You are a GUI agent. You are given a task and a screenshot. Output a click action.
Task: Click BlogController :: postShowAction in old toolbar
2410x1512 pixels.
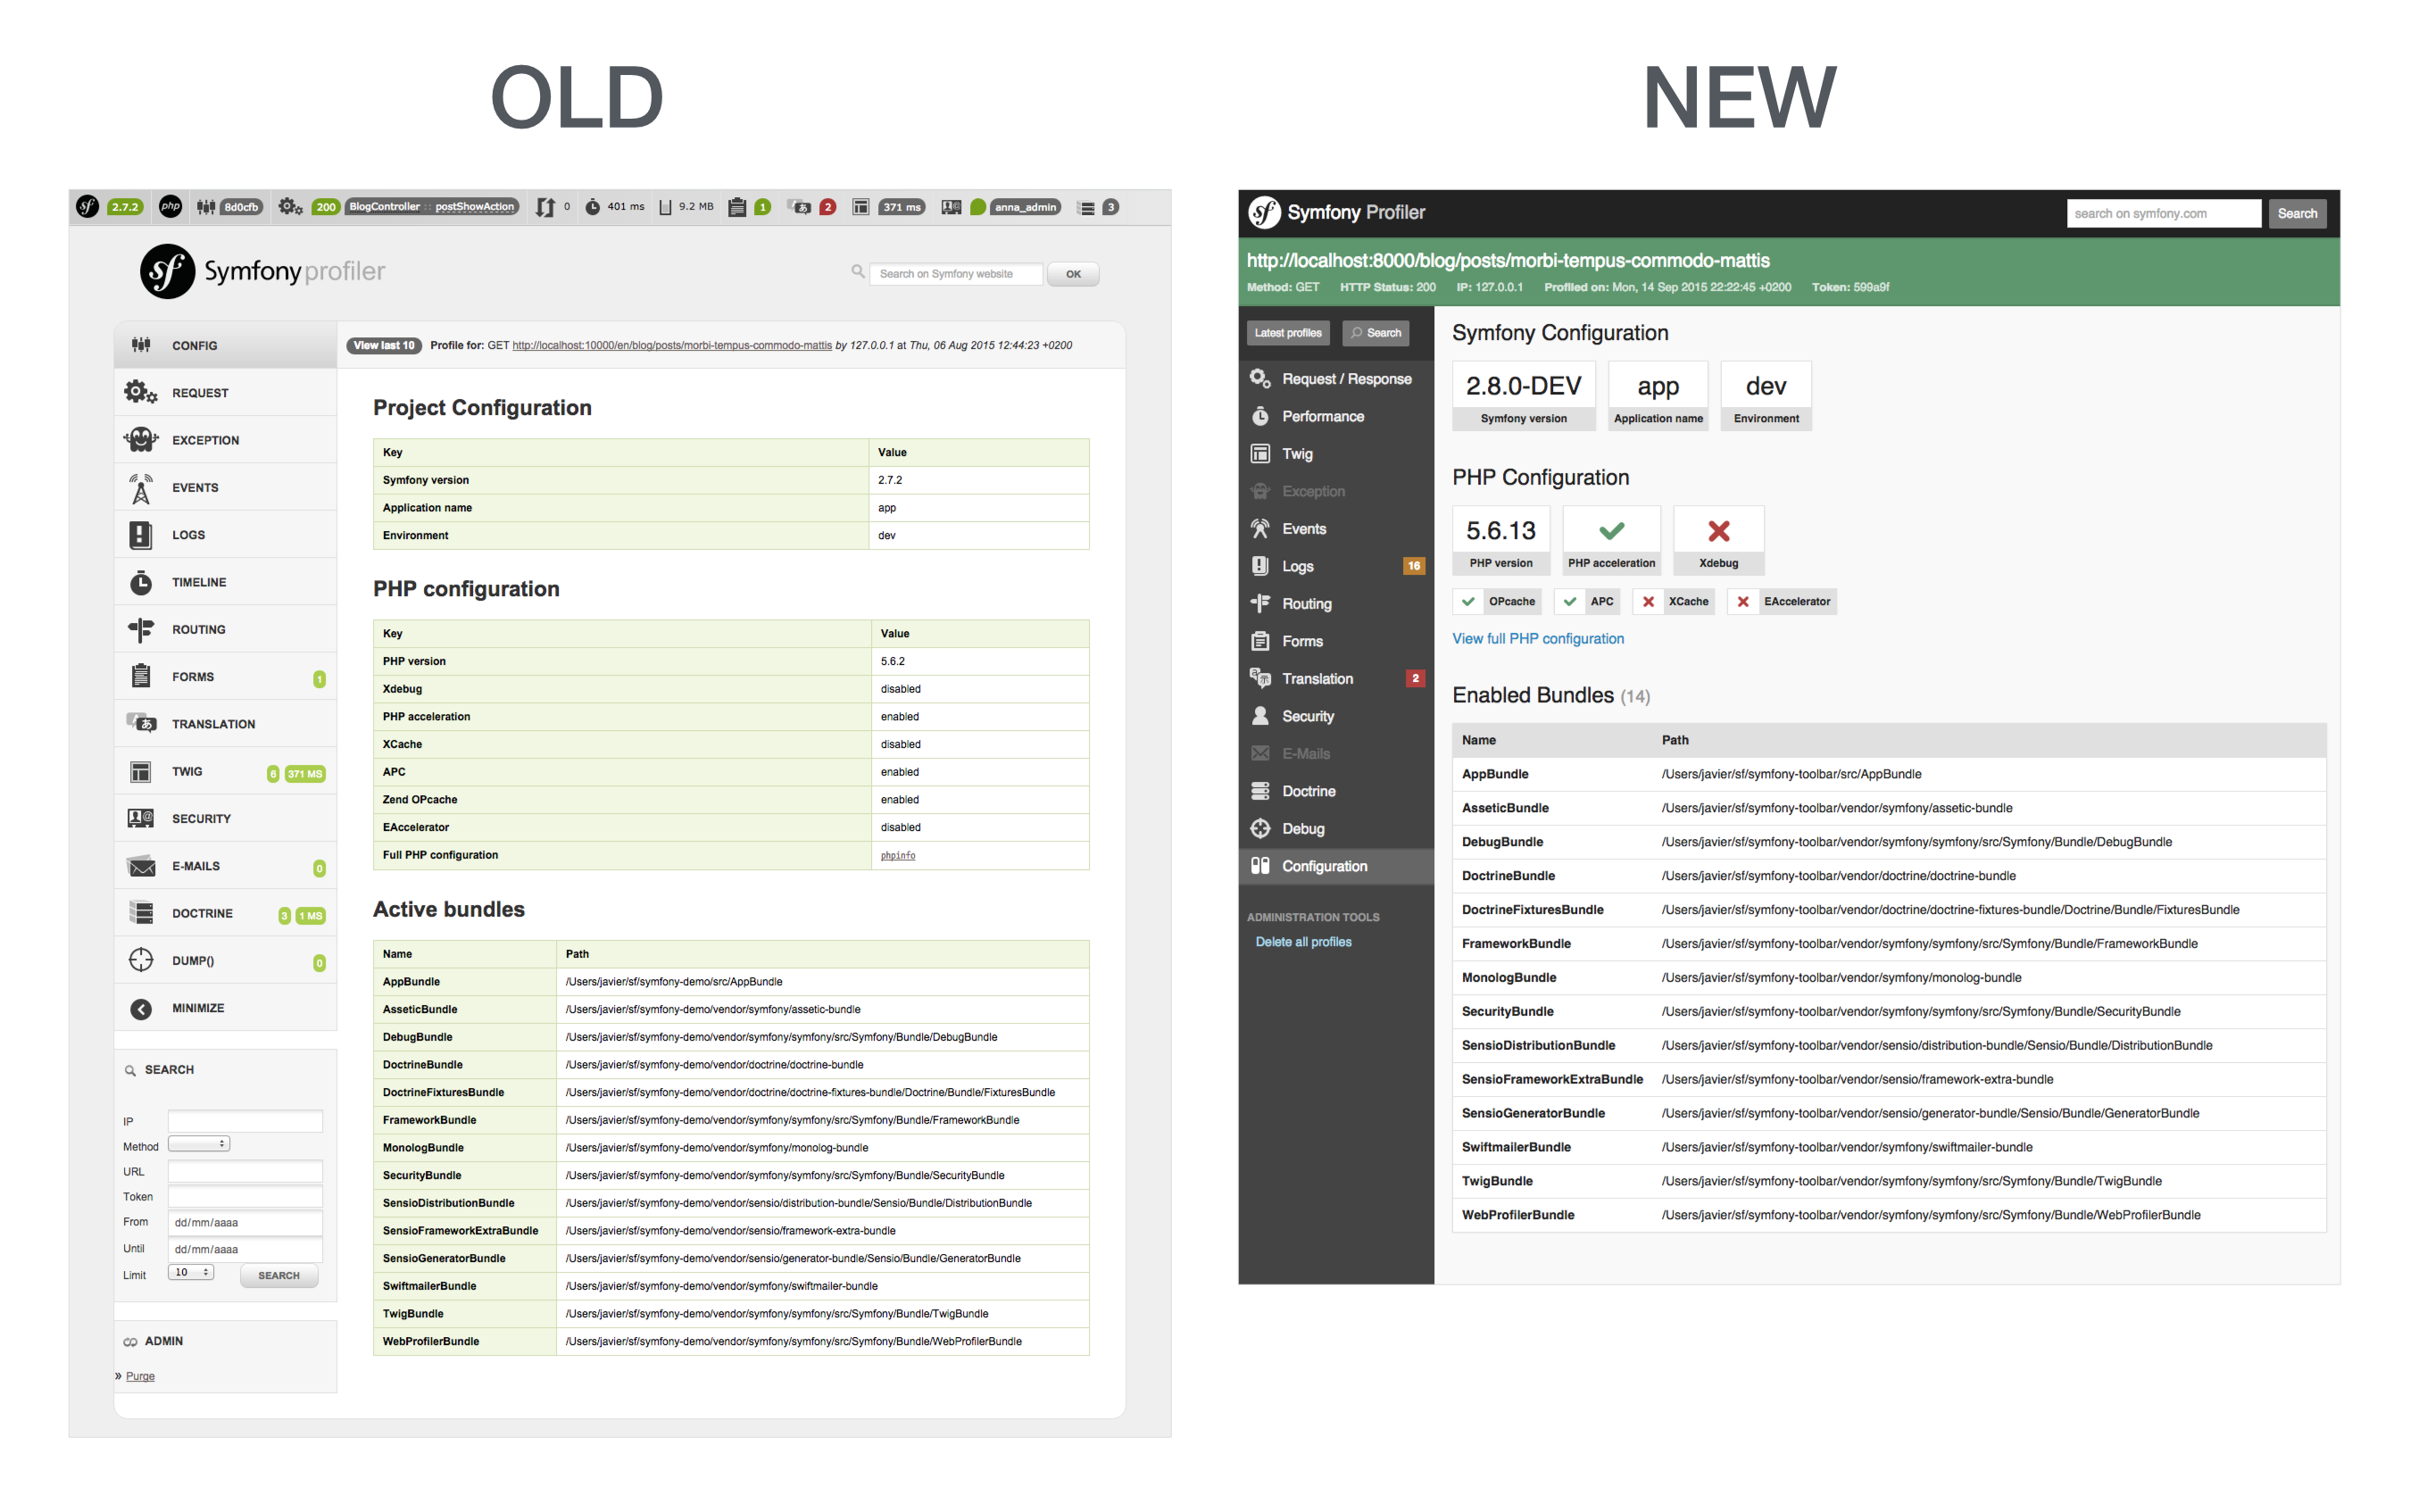click(432, 207)
